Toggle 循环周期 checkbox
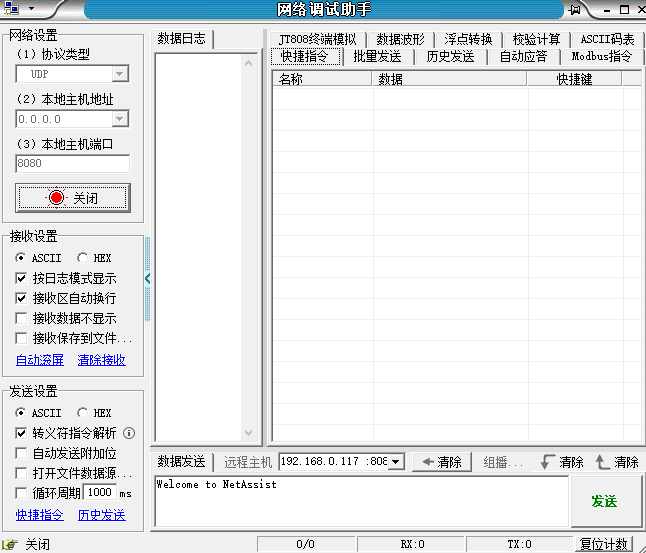Viewport: 646px width, 553px height. coord(22,493)
